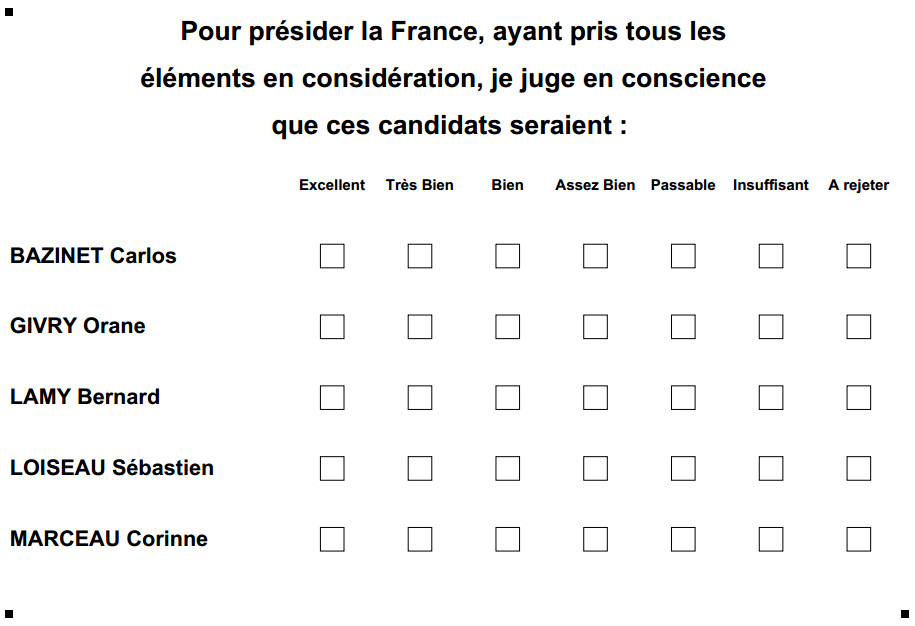The image size is (915, 626).
Task: Mark GIVRY Orane as Insuffisant
Action: [771, 327]
